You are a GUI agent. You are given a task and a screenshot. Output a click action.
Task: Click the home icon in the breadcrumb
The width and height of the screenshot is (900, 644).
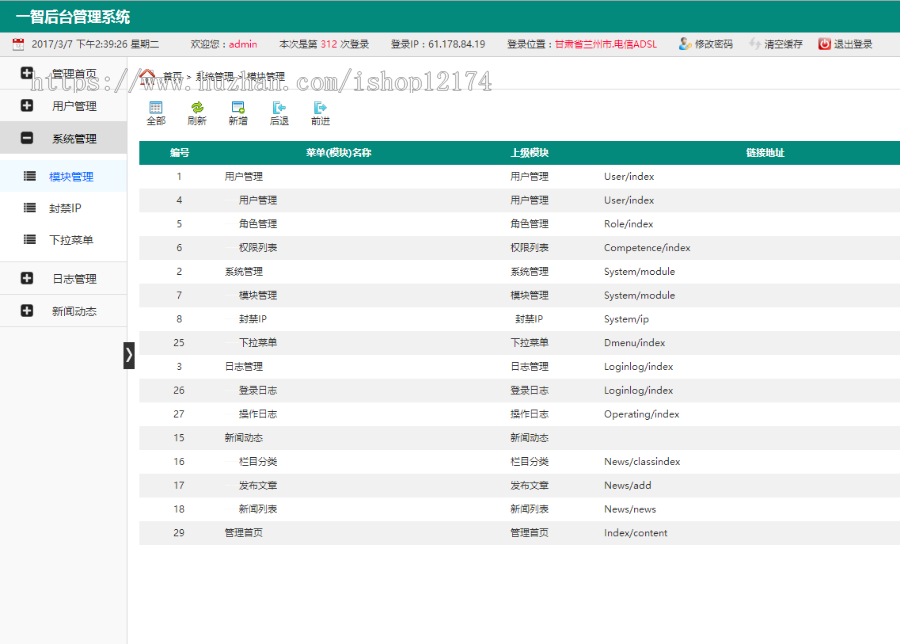point(148,75)
